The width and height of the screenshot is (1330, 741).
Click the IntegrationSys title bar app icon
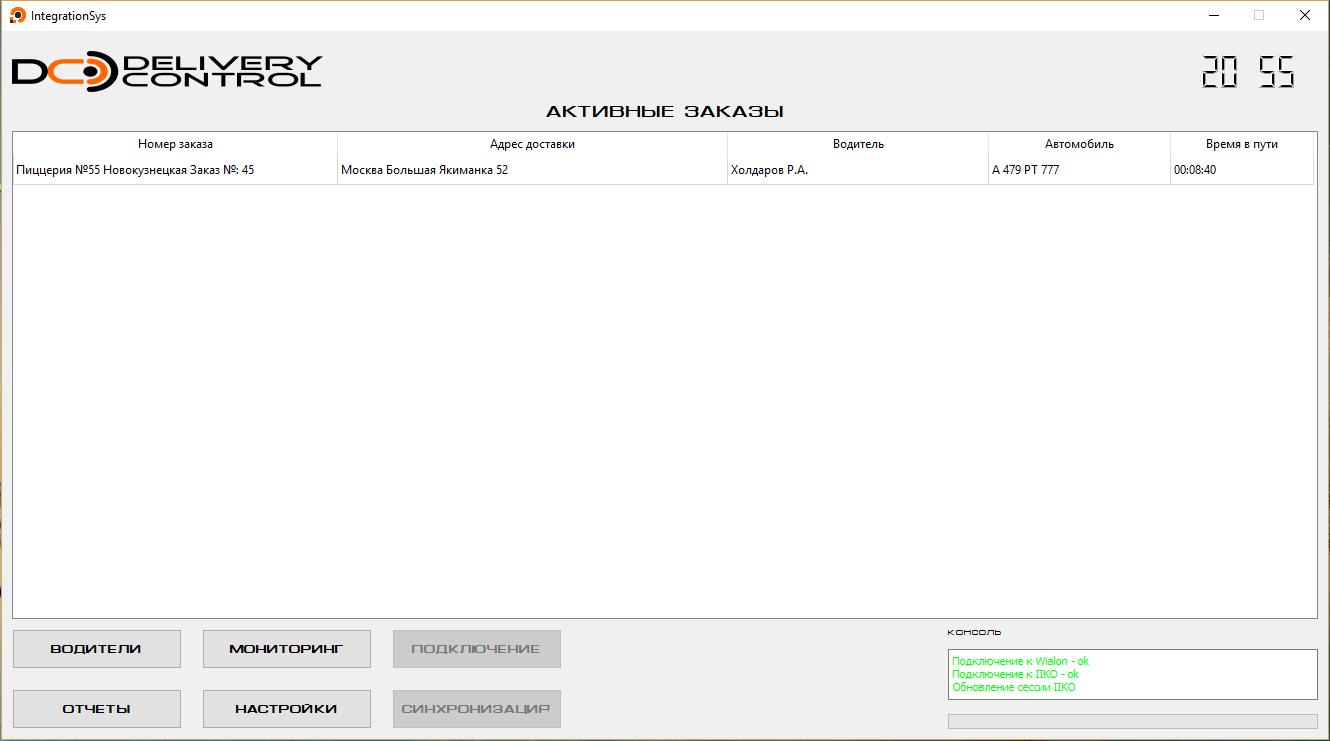[x=17, y=15]
